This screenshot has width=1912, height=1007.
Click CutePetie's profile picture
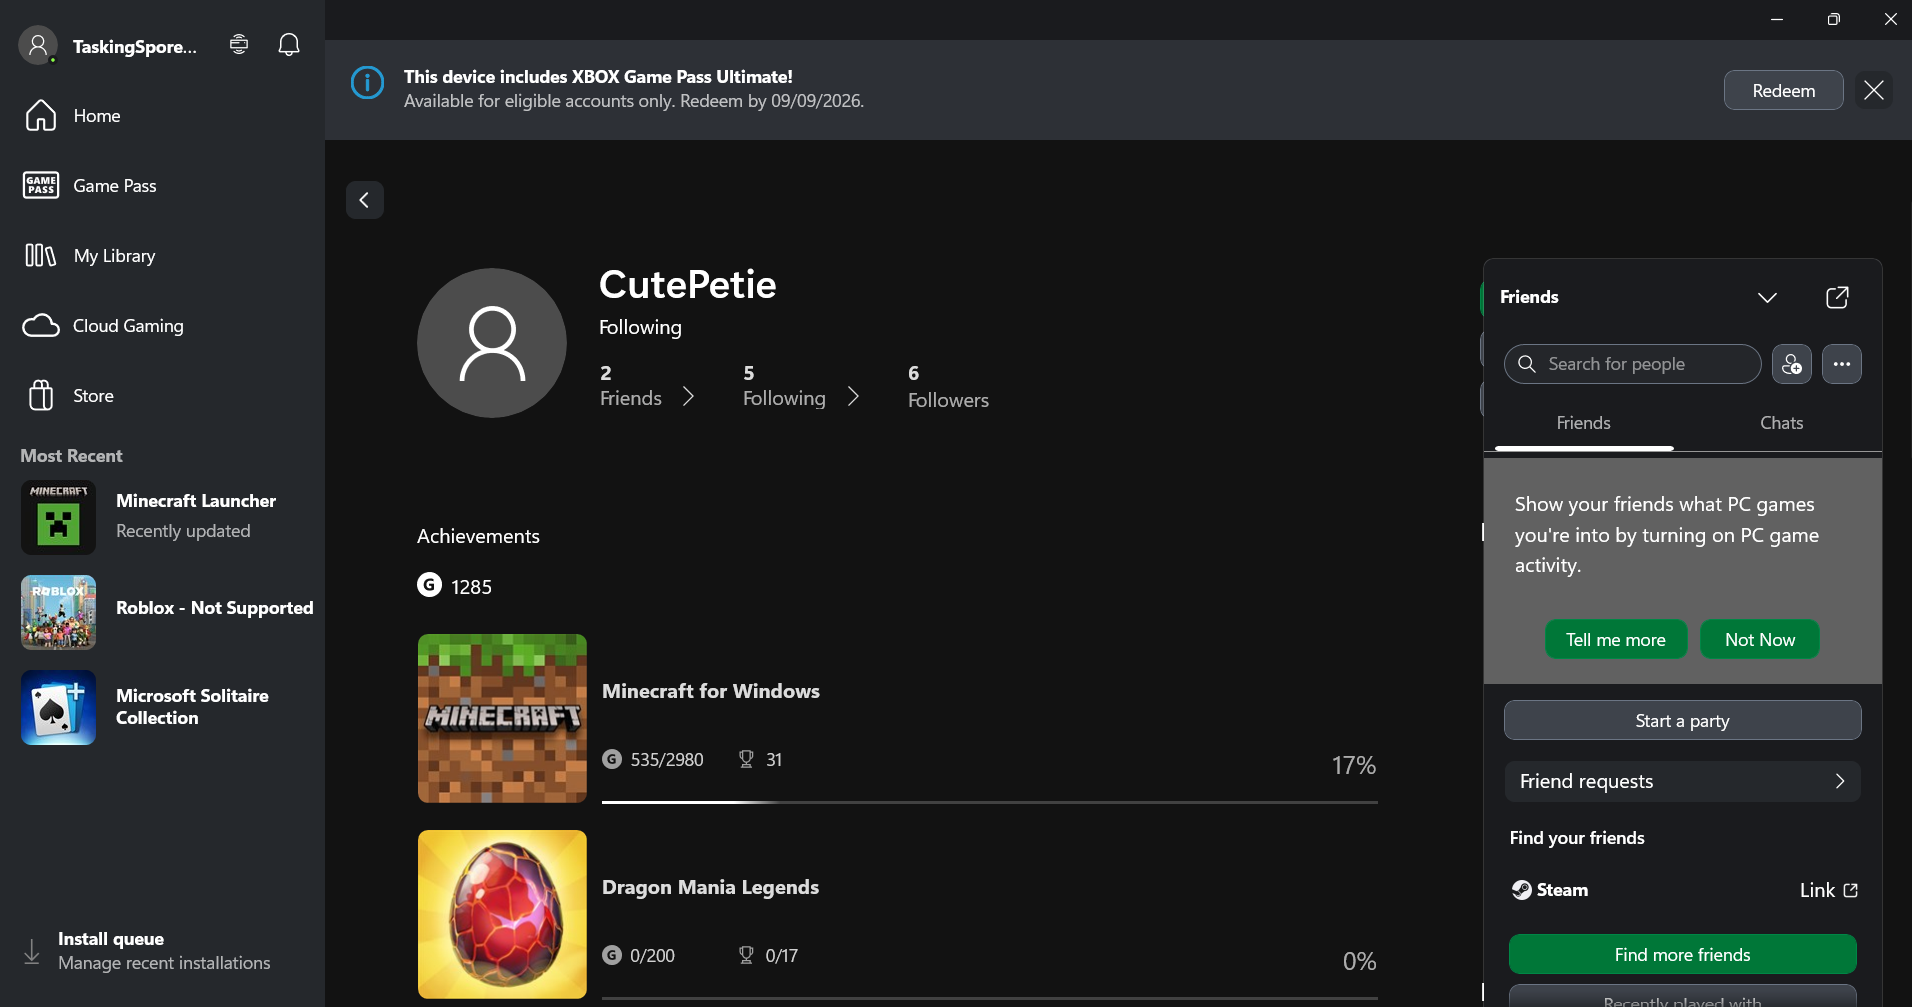492,343
